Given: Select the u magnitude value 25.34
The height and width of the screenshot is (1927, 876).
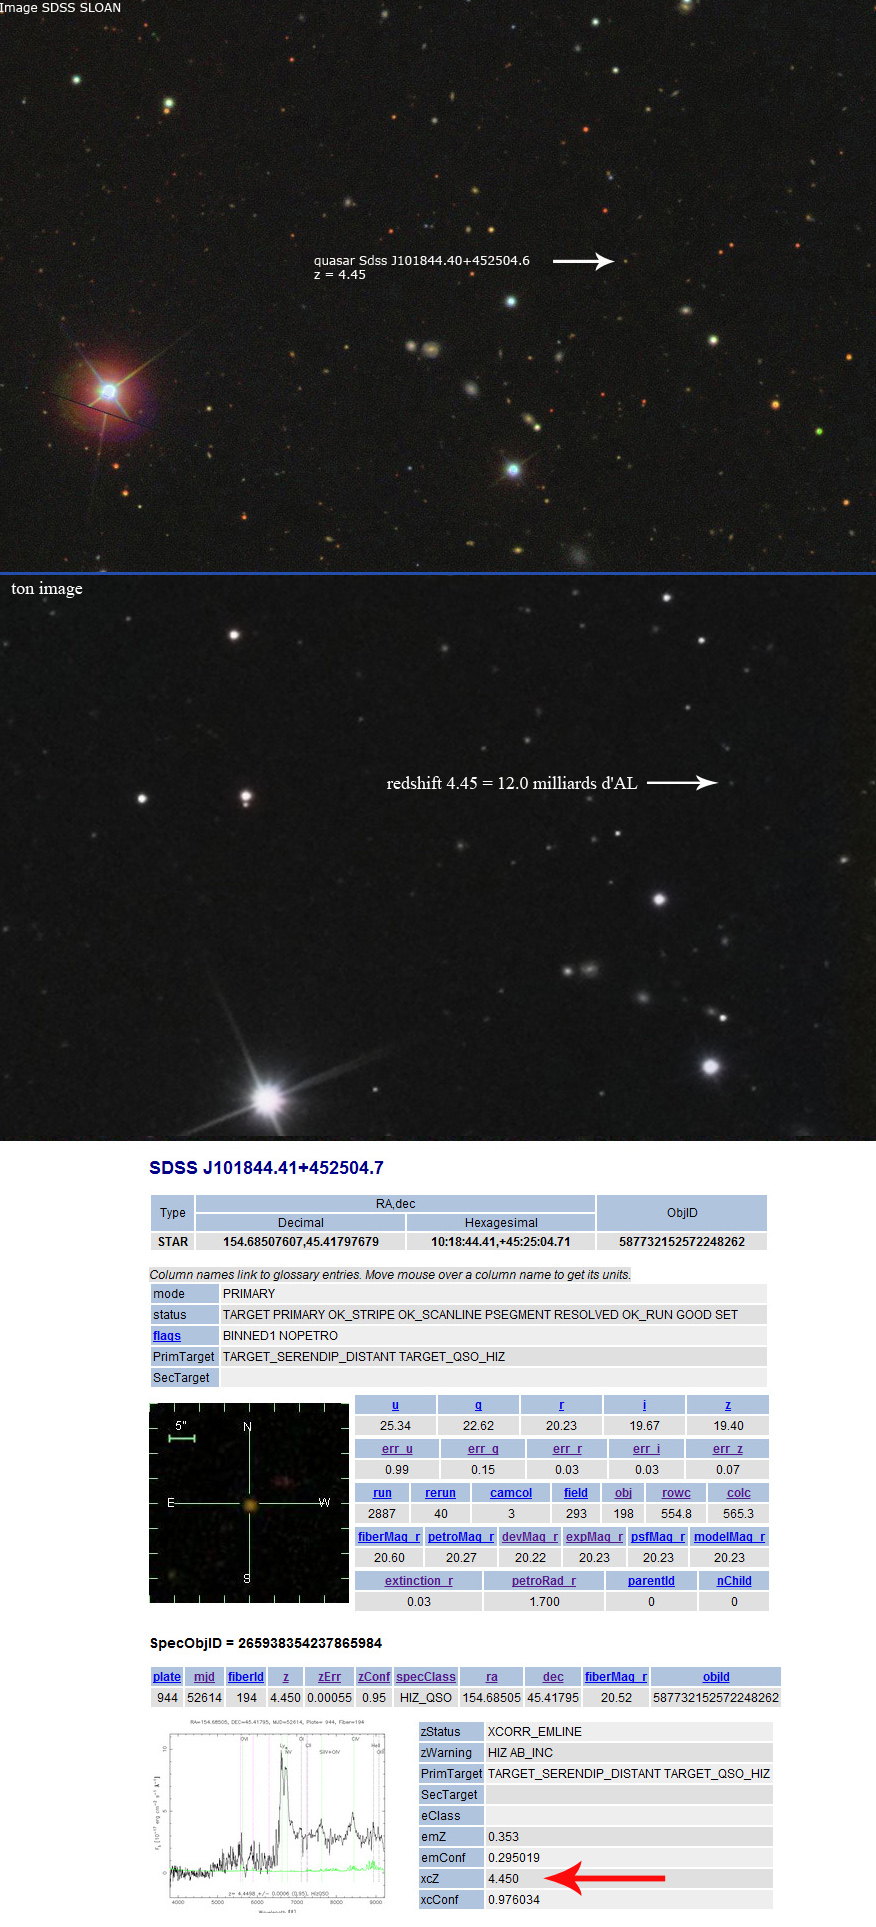Looking at the screenshot, I should click(x=395, y=1426).
